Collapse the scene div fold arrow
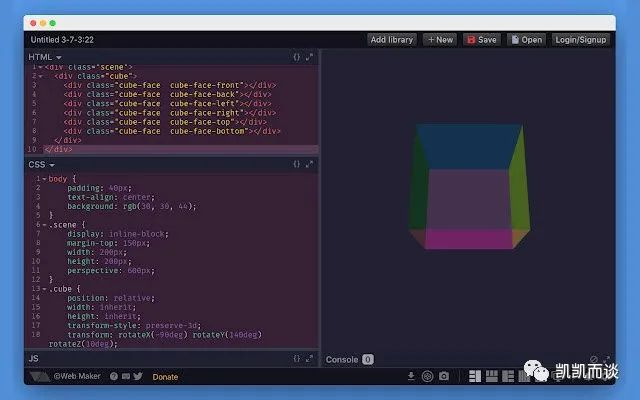 [40, 67]
